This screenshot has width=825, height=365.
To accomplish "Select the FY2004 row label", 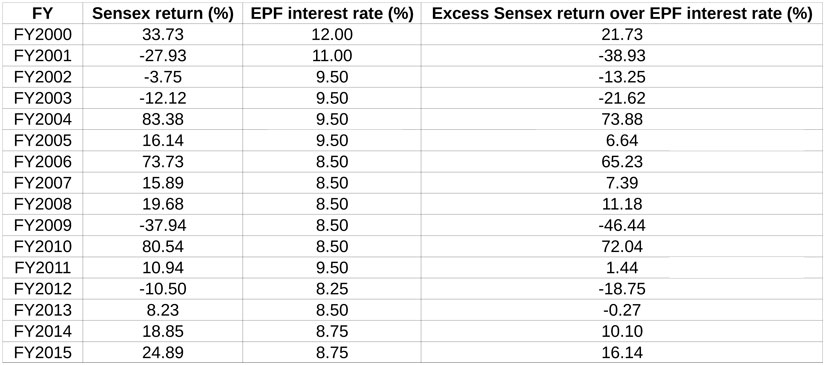I will click(42, 119).
